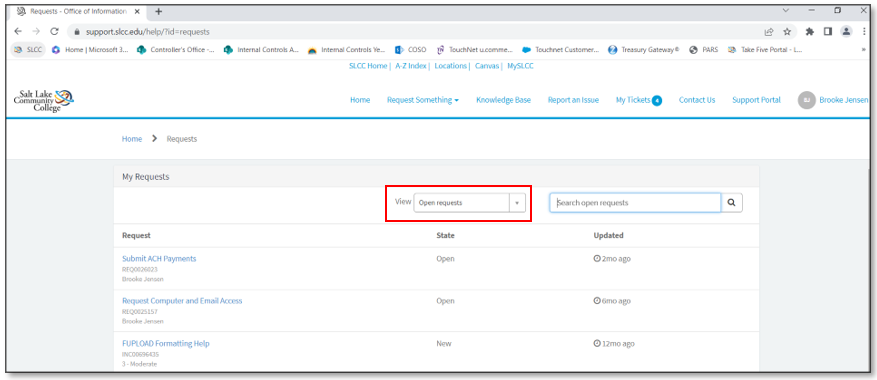
Task: Share this page icon in address bar
Action: pos(770,32)
